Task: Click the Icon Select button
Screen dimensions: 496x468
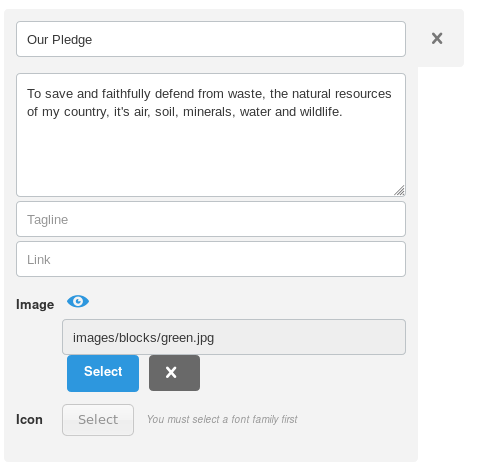Action: point(98,420)
